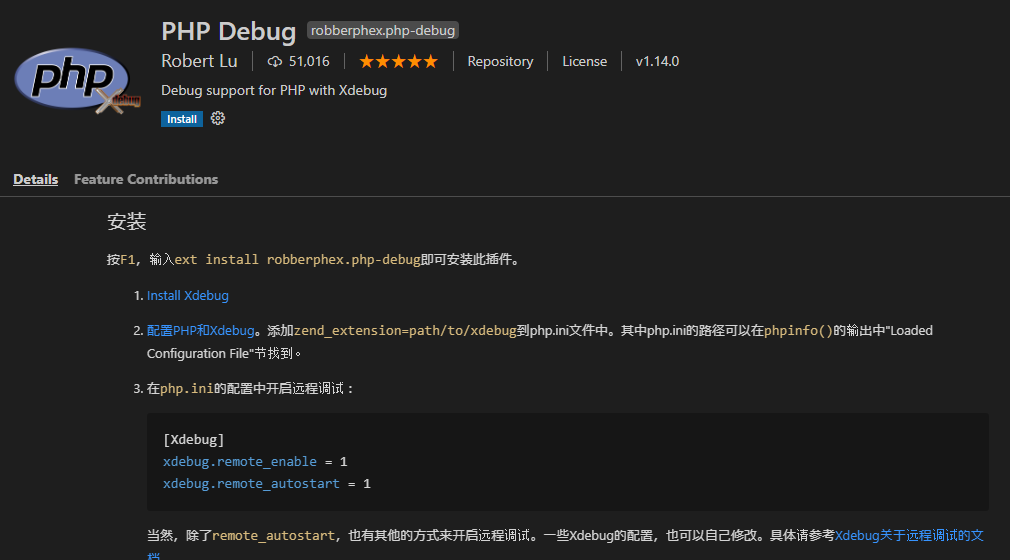The image size is (1010, 560).
Task: Open the Repository link
Action: coord(500,61)
